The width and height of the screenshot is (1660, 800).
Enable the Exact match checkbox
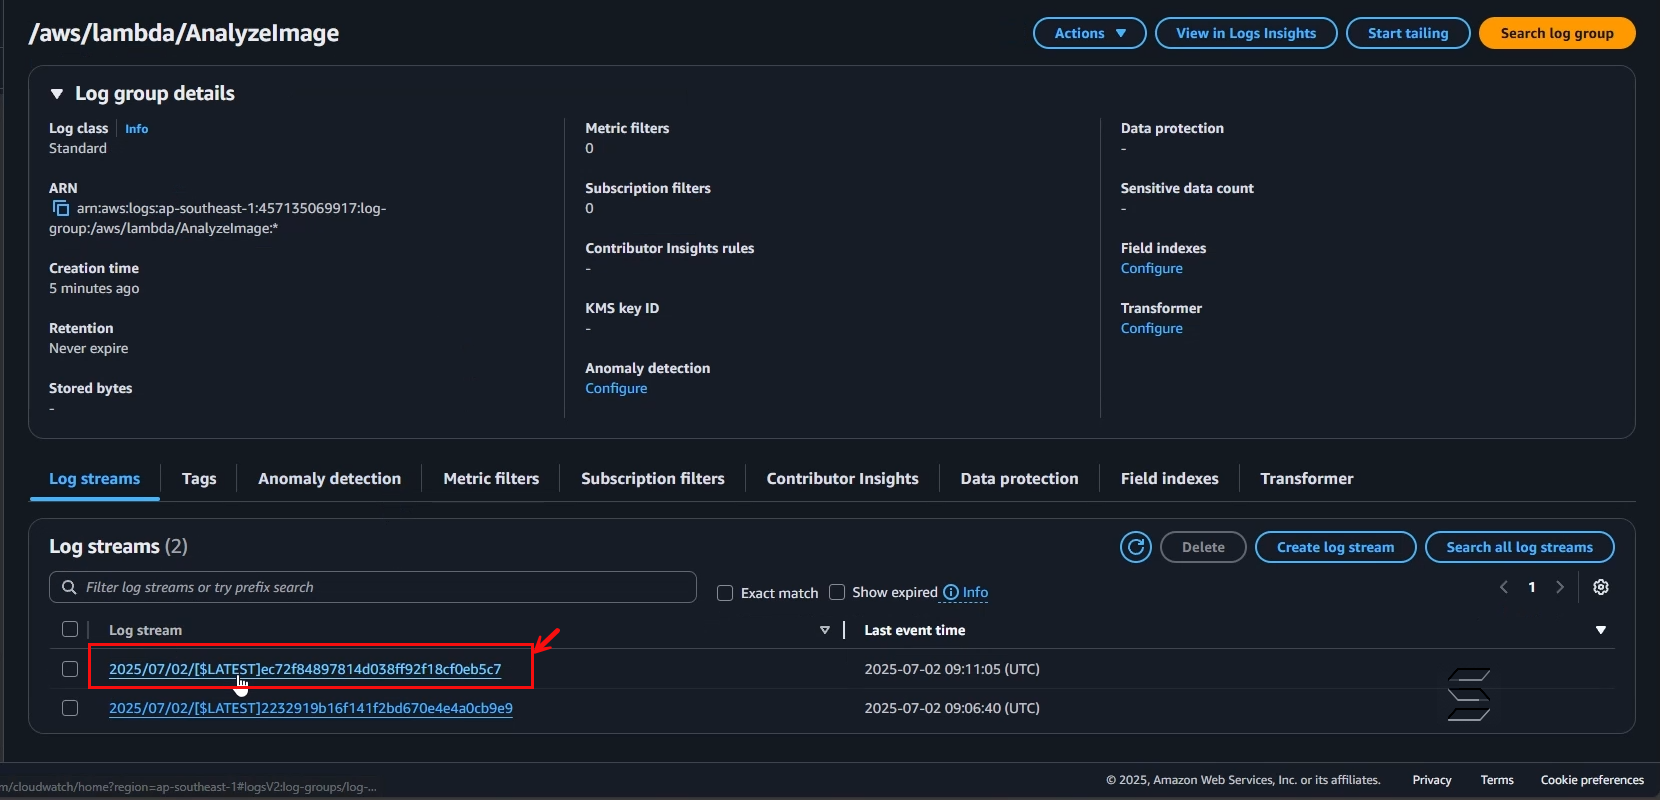[725, 593]
